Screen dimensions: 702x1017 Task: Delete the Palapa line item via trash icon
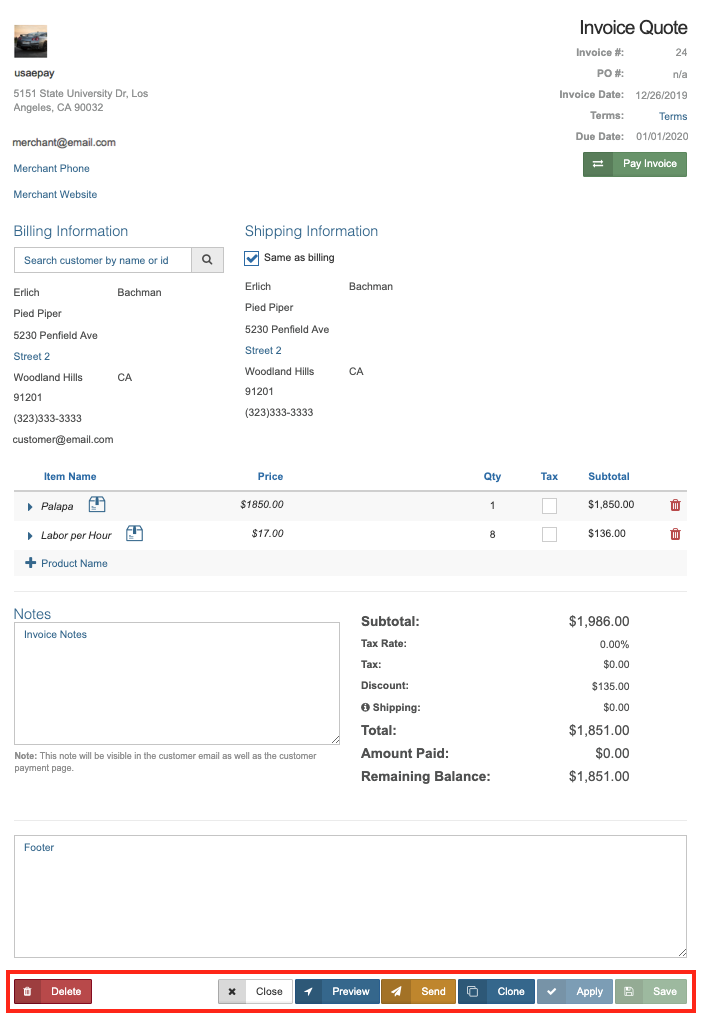click(675, 506)
